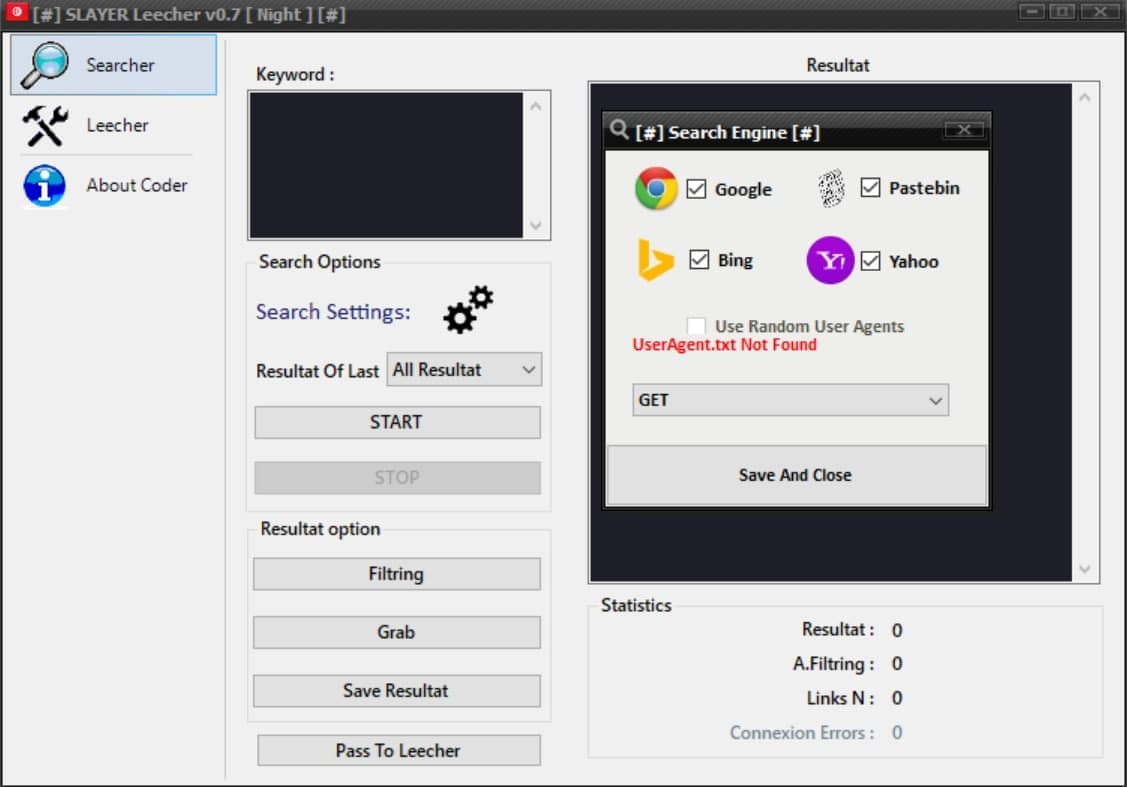Click the Resultat panel scrollbar
The height and width of the screenshot is (787, 1127).
(1085, 330)
